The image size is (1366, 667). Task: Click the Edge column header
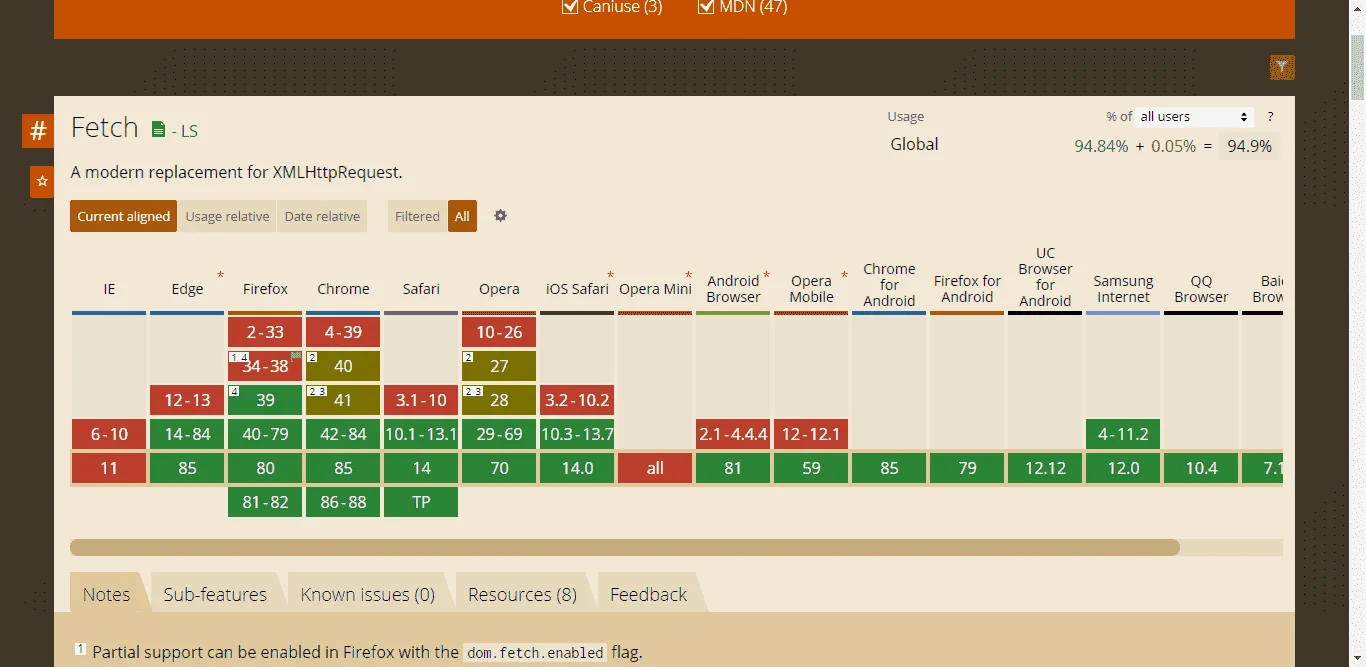[x=187, y=289]
